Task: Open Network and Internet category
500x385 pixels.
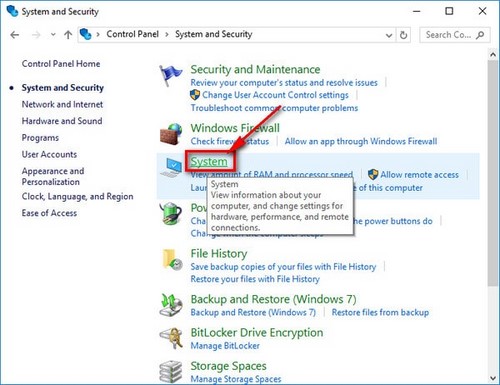Action: pyautogui.click(x=62, y=104)
